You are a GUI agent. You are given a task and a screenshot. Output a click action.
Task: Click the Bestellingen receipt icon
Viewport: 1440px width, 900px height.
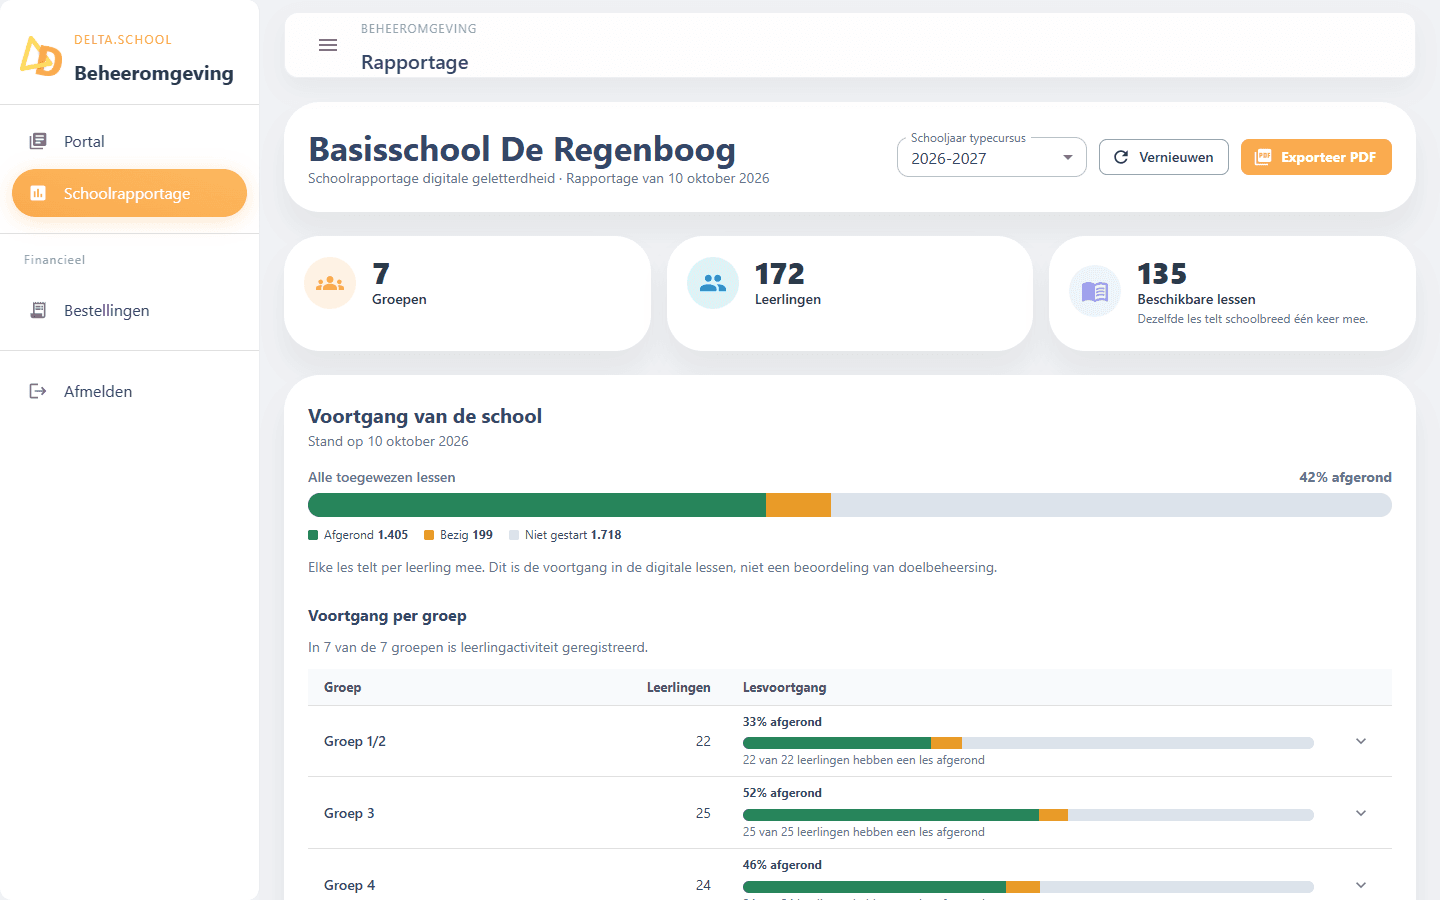click(x=38, y=310)
